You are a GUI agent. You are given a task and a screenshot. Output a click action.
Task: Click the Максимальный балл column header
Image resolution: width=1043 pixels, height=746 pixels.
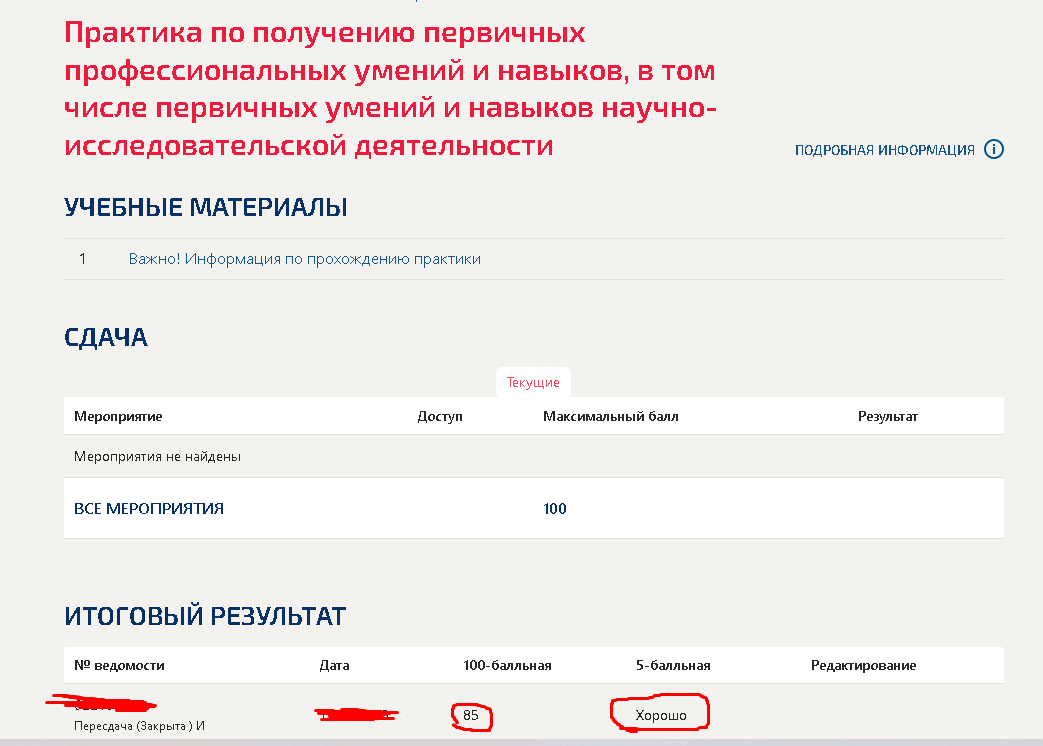[611, 416]
